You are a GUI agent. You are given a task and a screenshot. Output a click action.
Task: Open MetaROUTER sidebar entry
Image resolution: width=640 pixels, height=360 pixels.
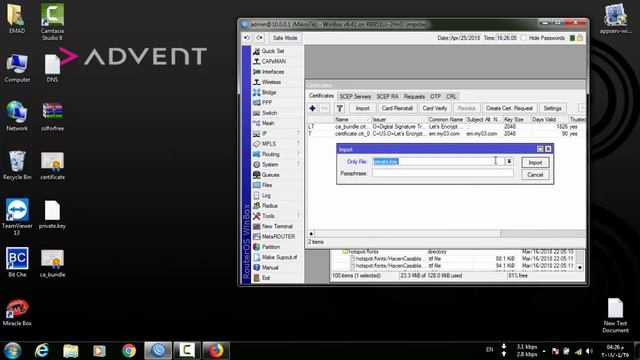point(278,236)
